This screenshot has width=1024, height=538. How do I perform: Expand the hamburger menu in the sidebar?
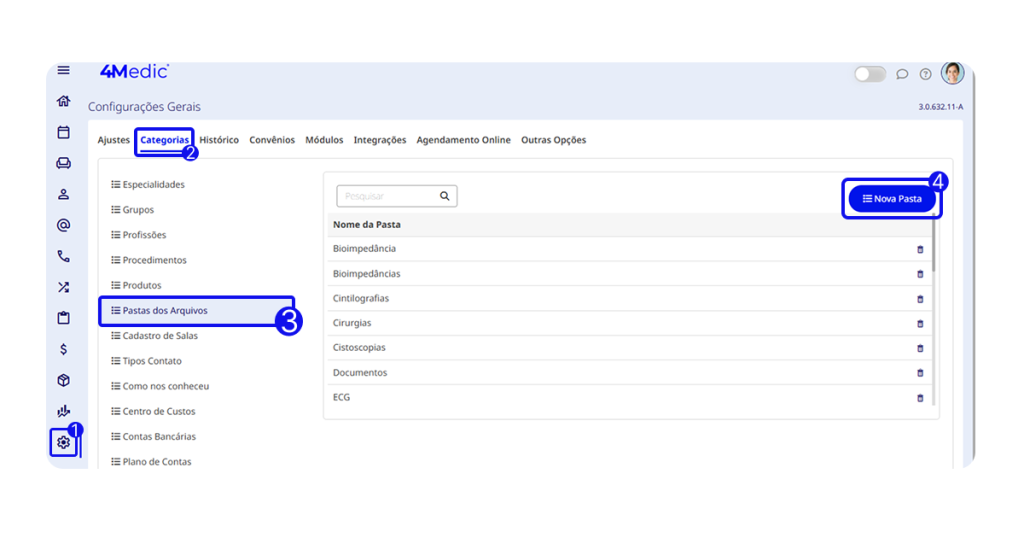point(64,70)
